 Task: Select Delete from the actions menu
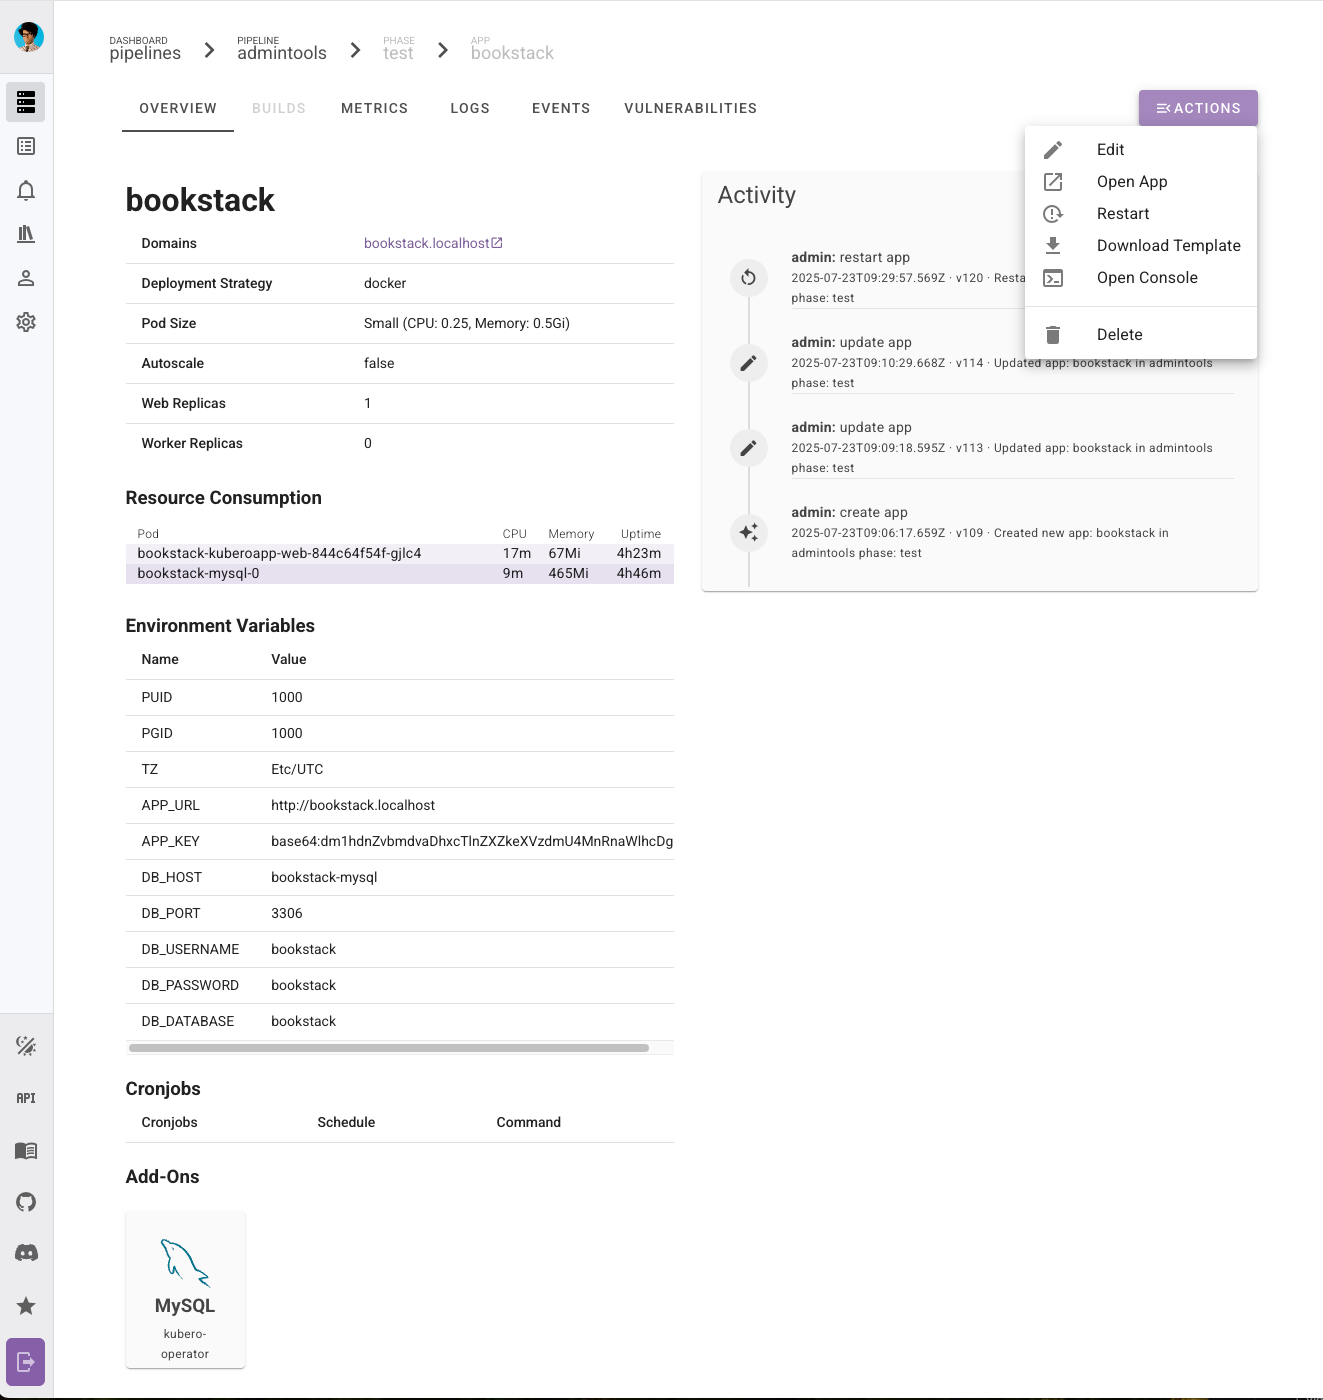(1119, 335)
